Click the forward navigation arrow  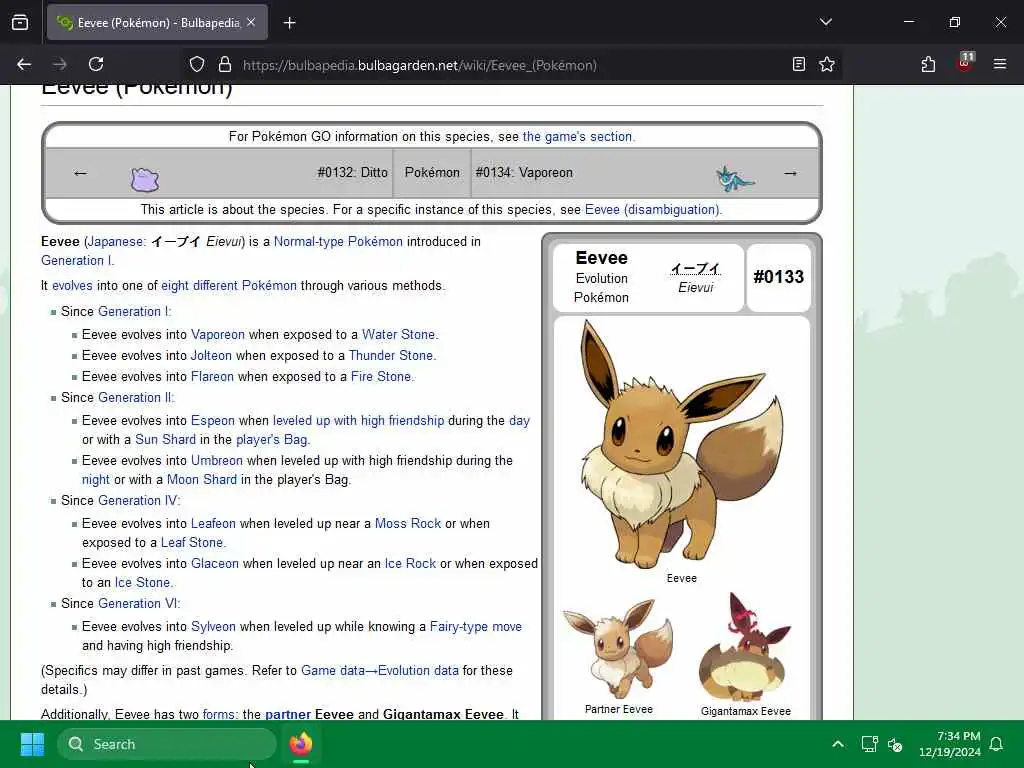(59, 64)
